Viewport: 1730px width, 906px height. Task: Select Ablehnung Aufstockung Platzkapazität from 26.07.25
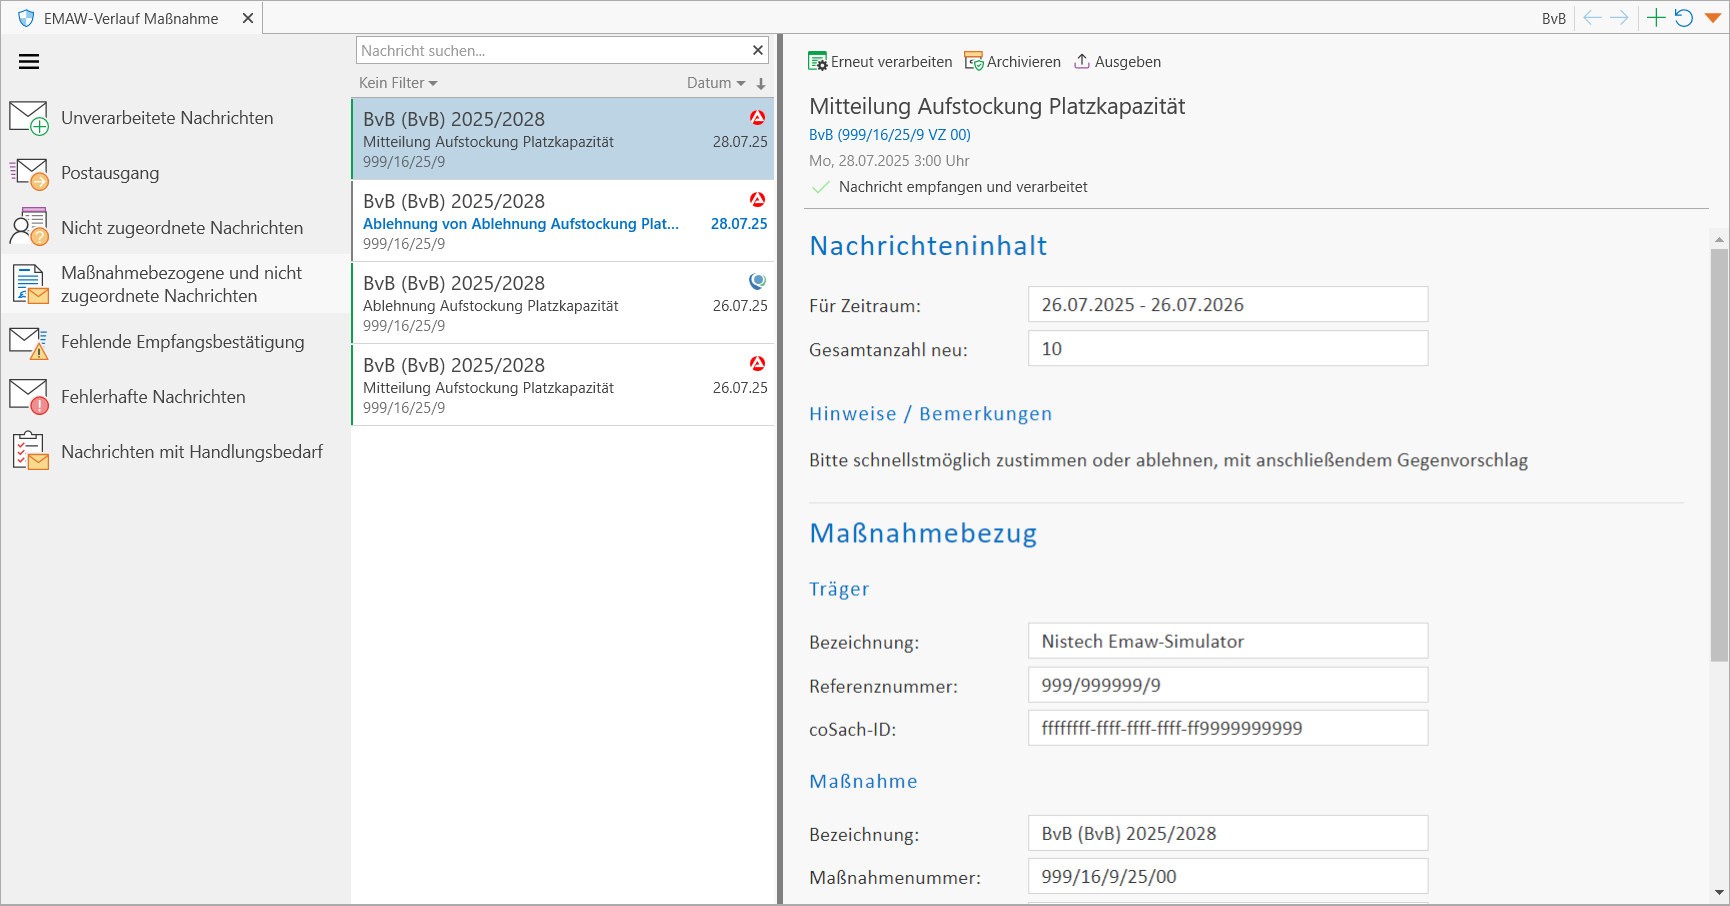[x=564, y=303]
